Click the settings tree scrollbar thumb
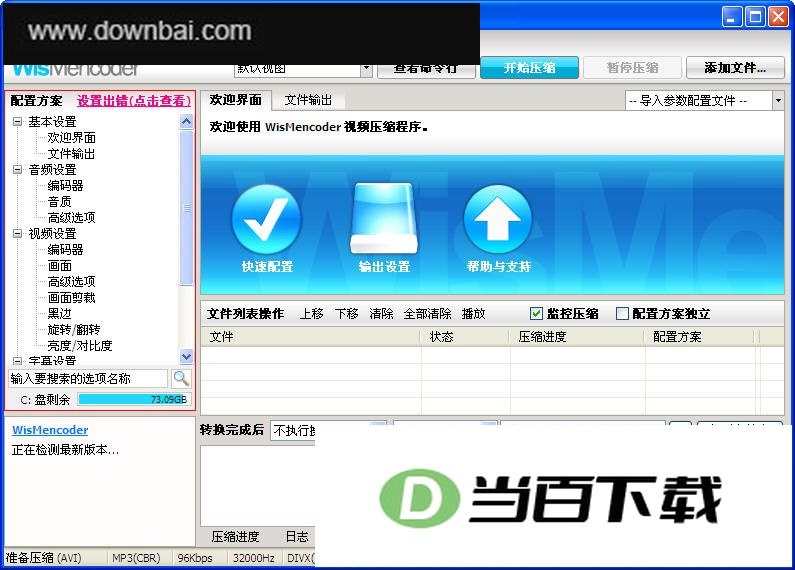 (x=187, y=208)
